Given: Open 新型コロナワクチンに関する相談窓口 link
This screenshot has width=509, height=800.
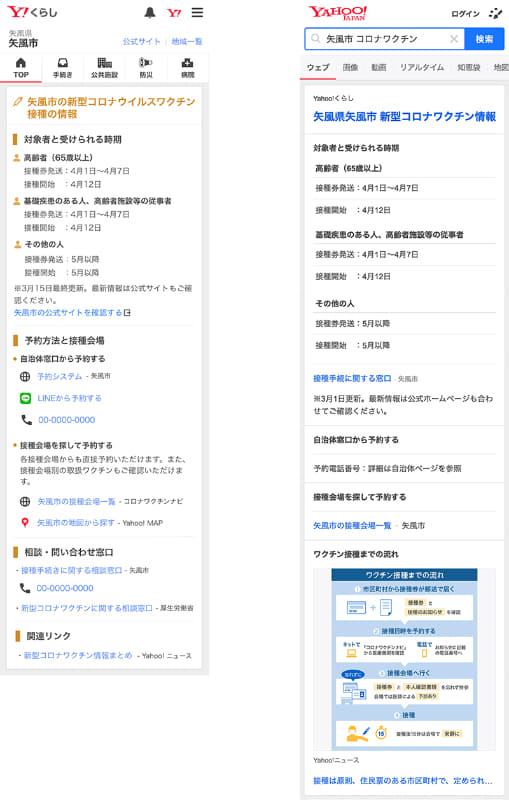Looking at the screenshot, I should coord(87,608).
